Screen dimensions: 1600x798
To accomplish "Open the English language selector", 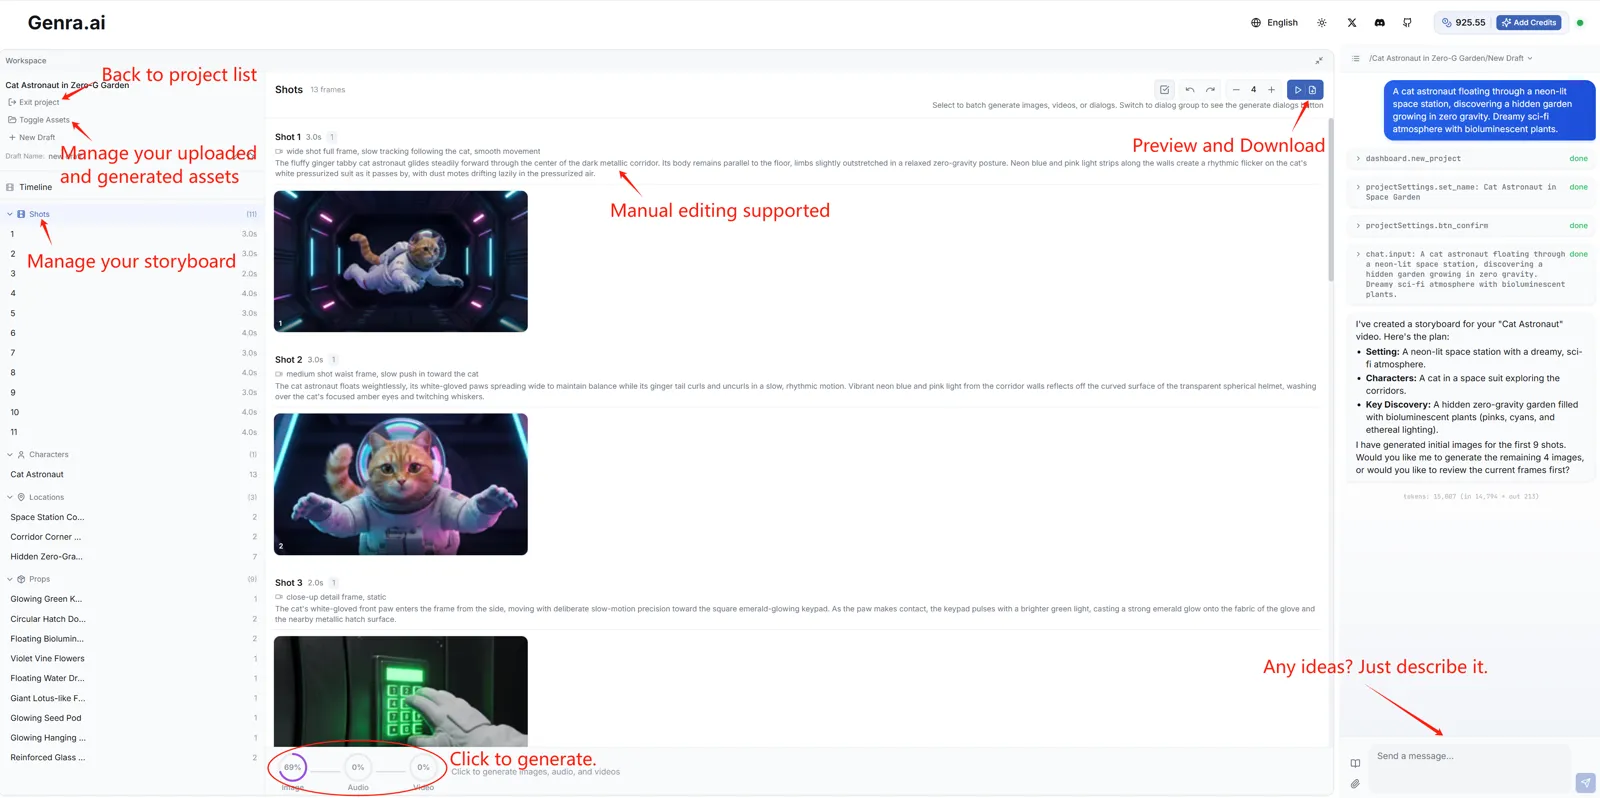I will coord(1274,23).
